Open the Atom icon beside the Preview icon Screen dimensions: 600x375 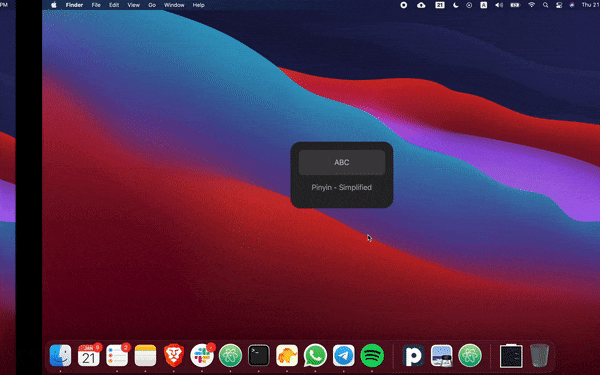tap(470, 355)
